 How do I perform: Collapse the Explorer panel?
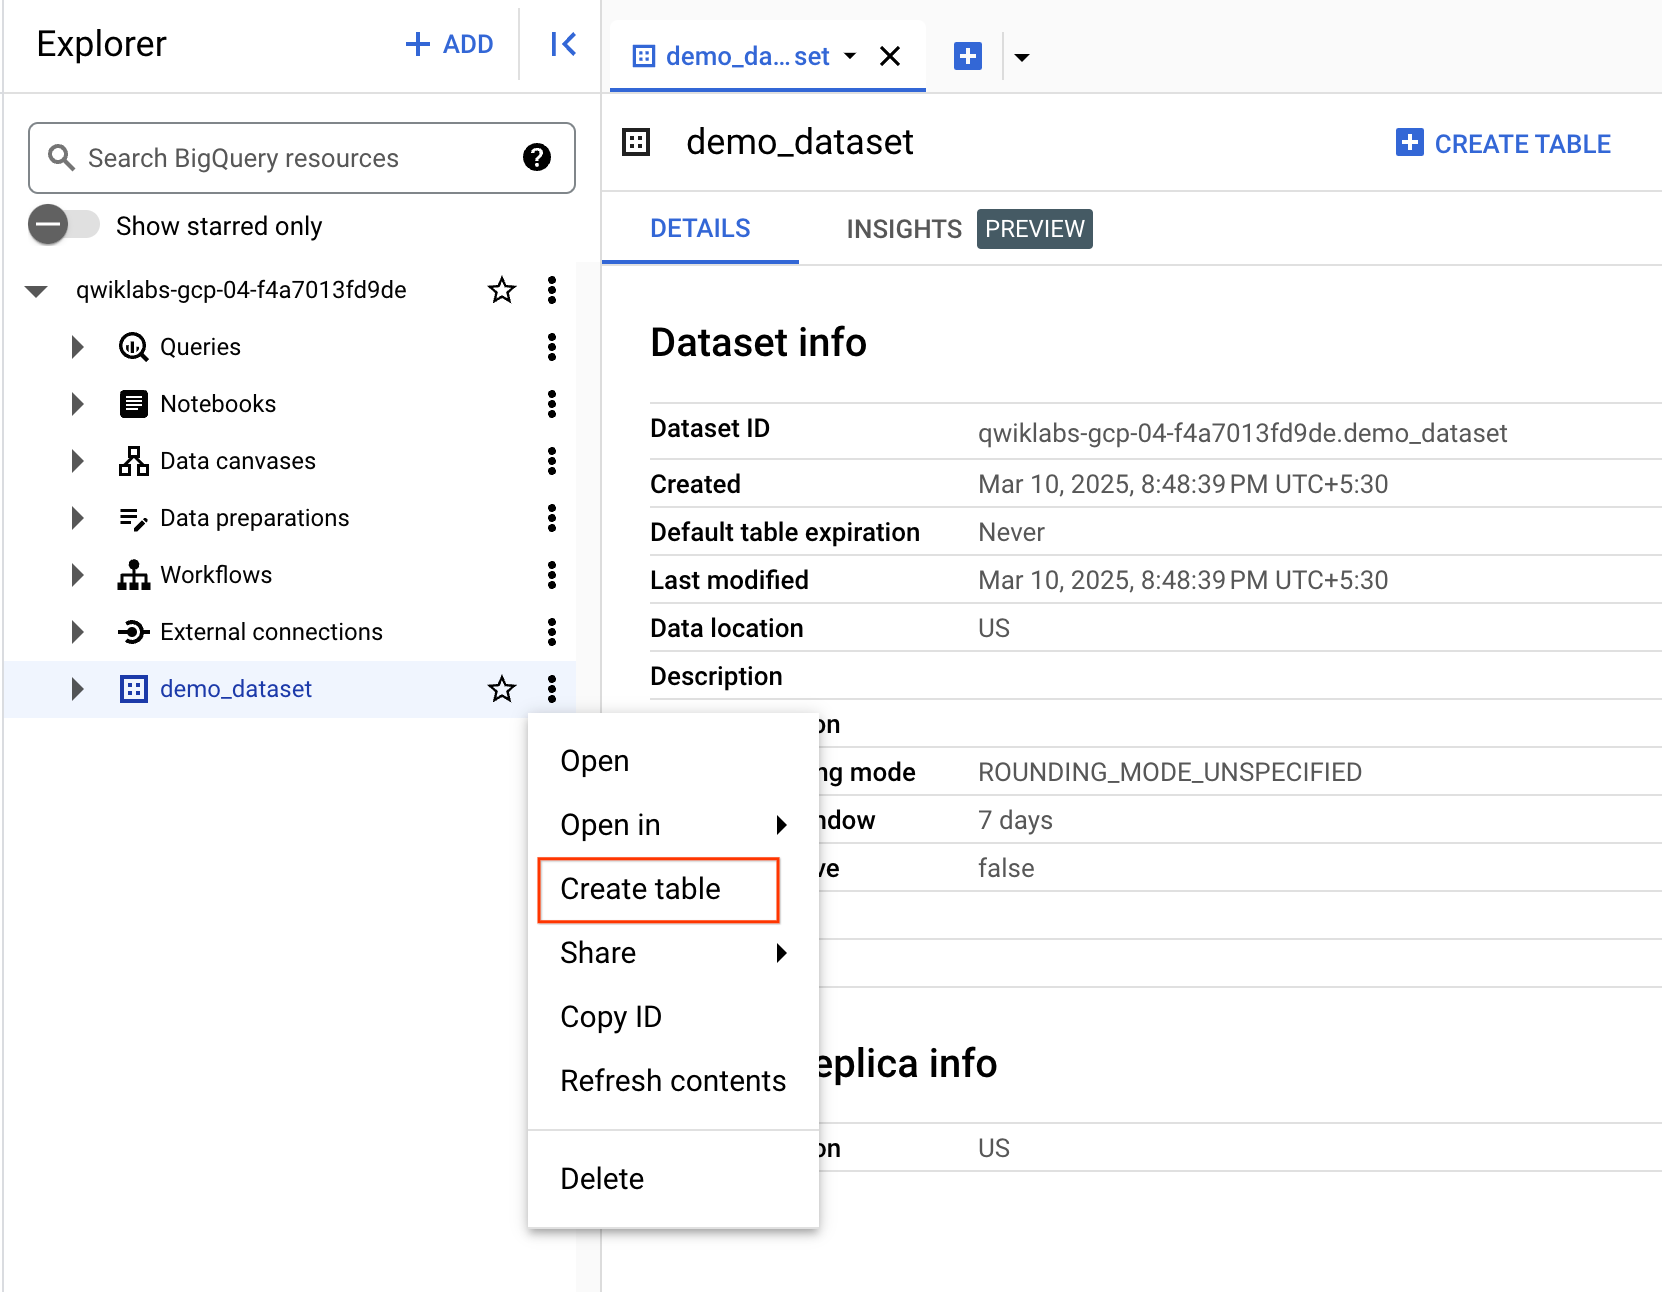pos(563,44)
